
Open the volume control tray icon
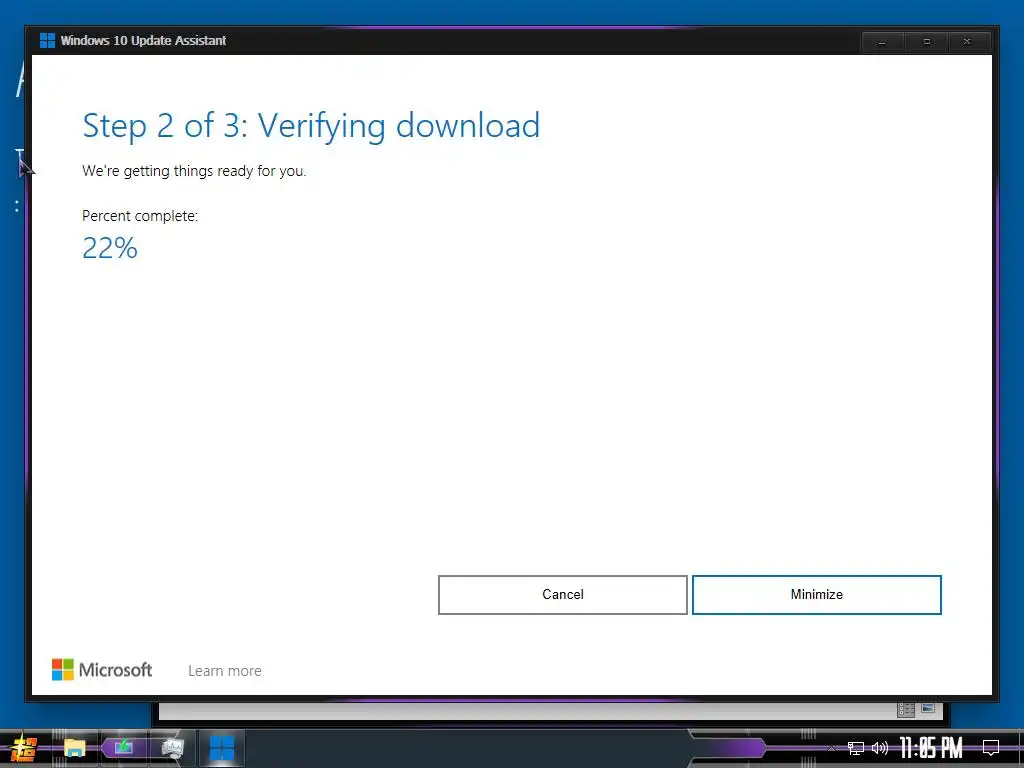(x=880, y=748)
